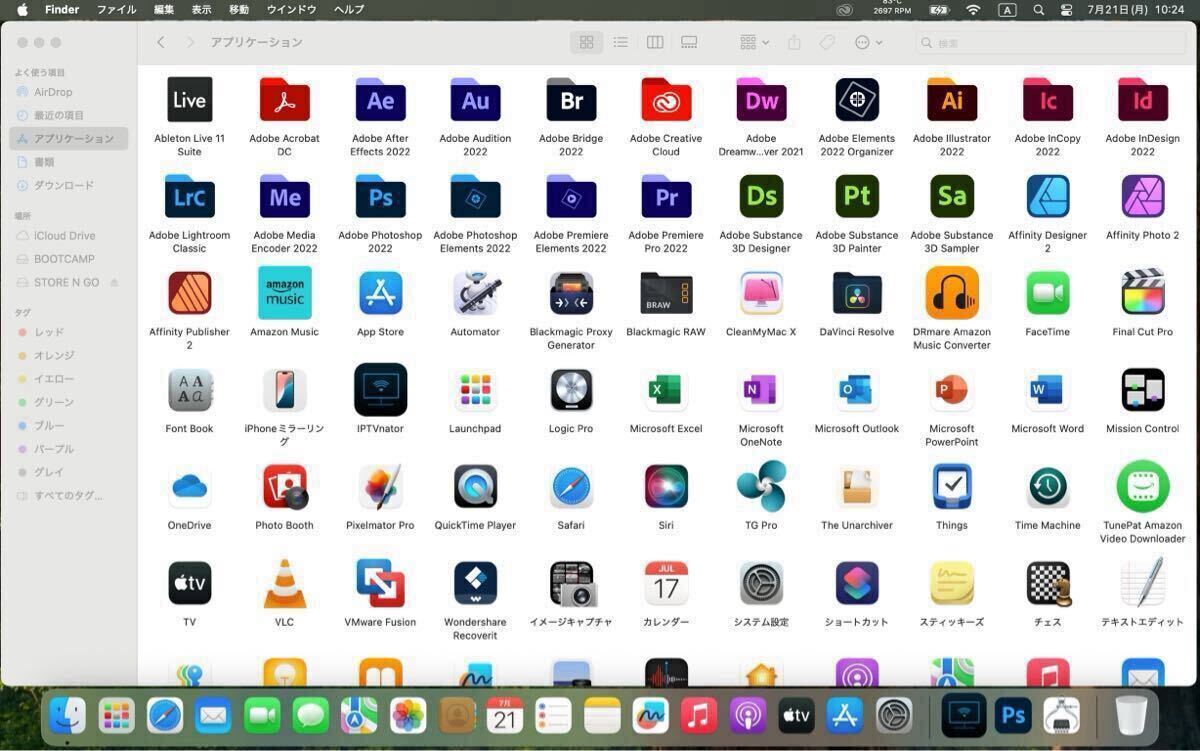Open the 表示 menu
Screen dimensions: 1200x751
pyautogui.click(x=201, y=9)
